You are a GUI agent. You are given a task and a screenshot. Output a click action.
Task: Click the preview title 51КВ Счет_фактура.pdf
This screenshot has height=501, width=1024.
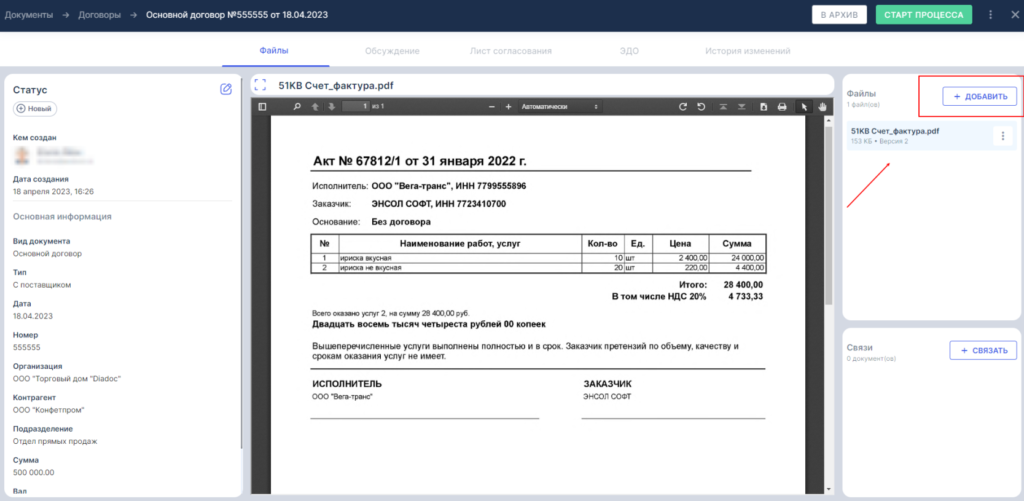(336, 86)
